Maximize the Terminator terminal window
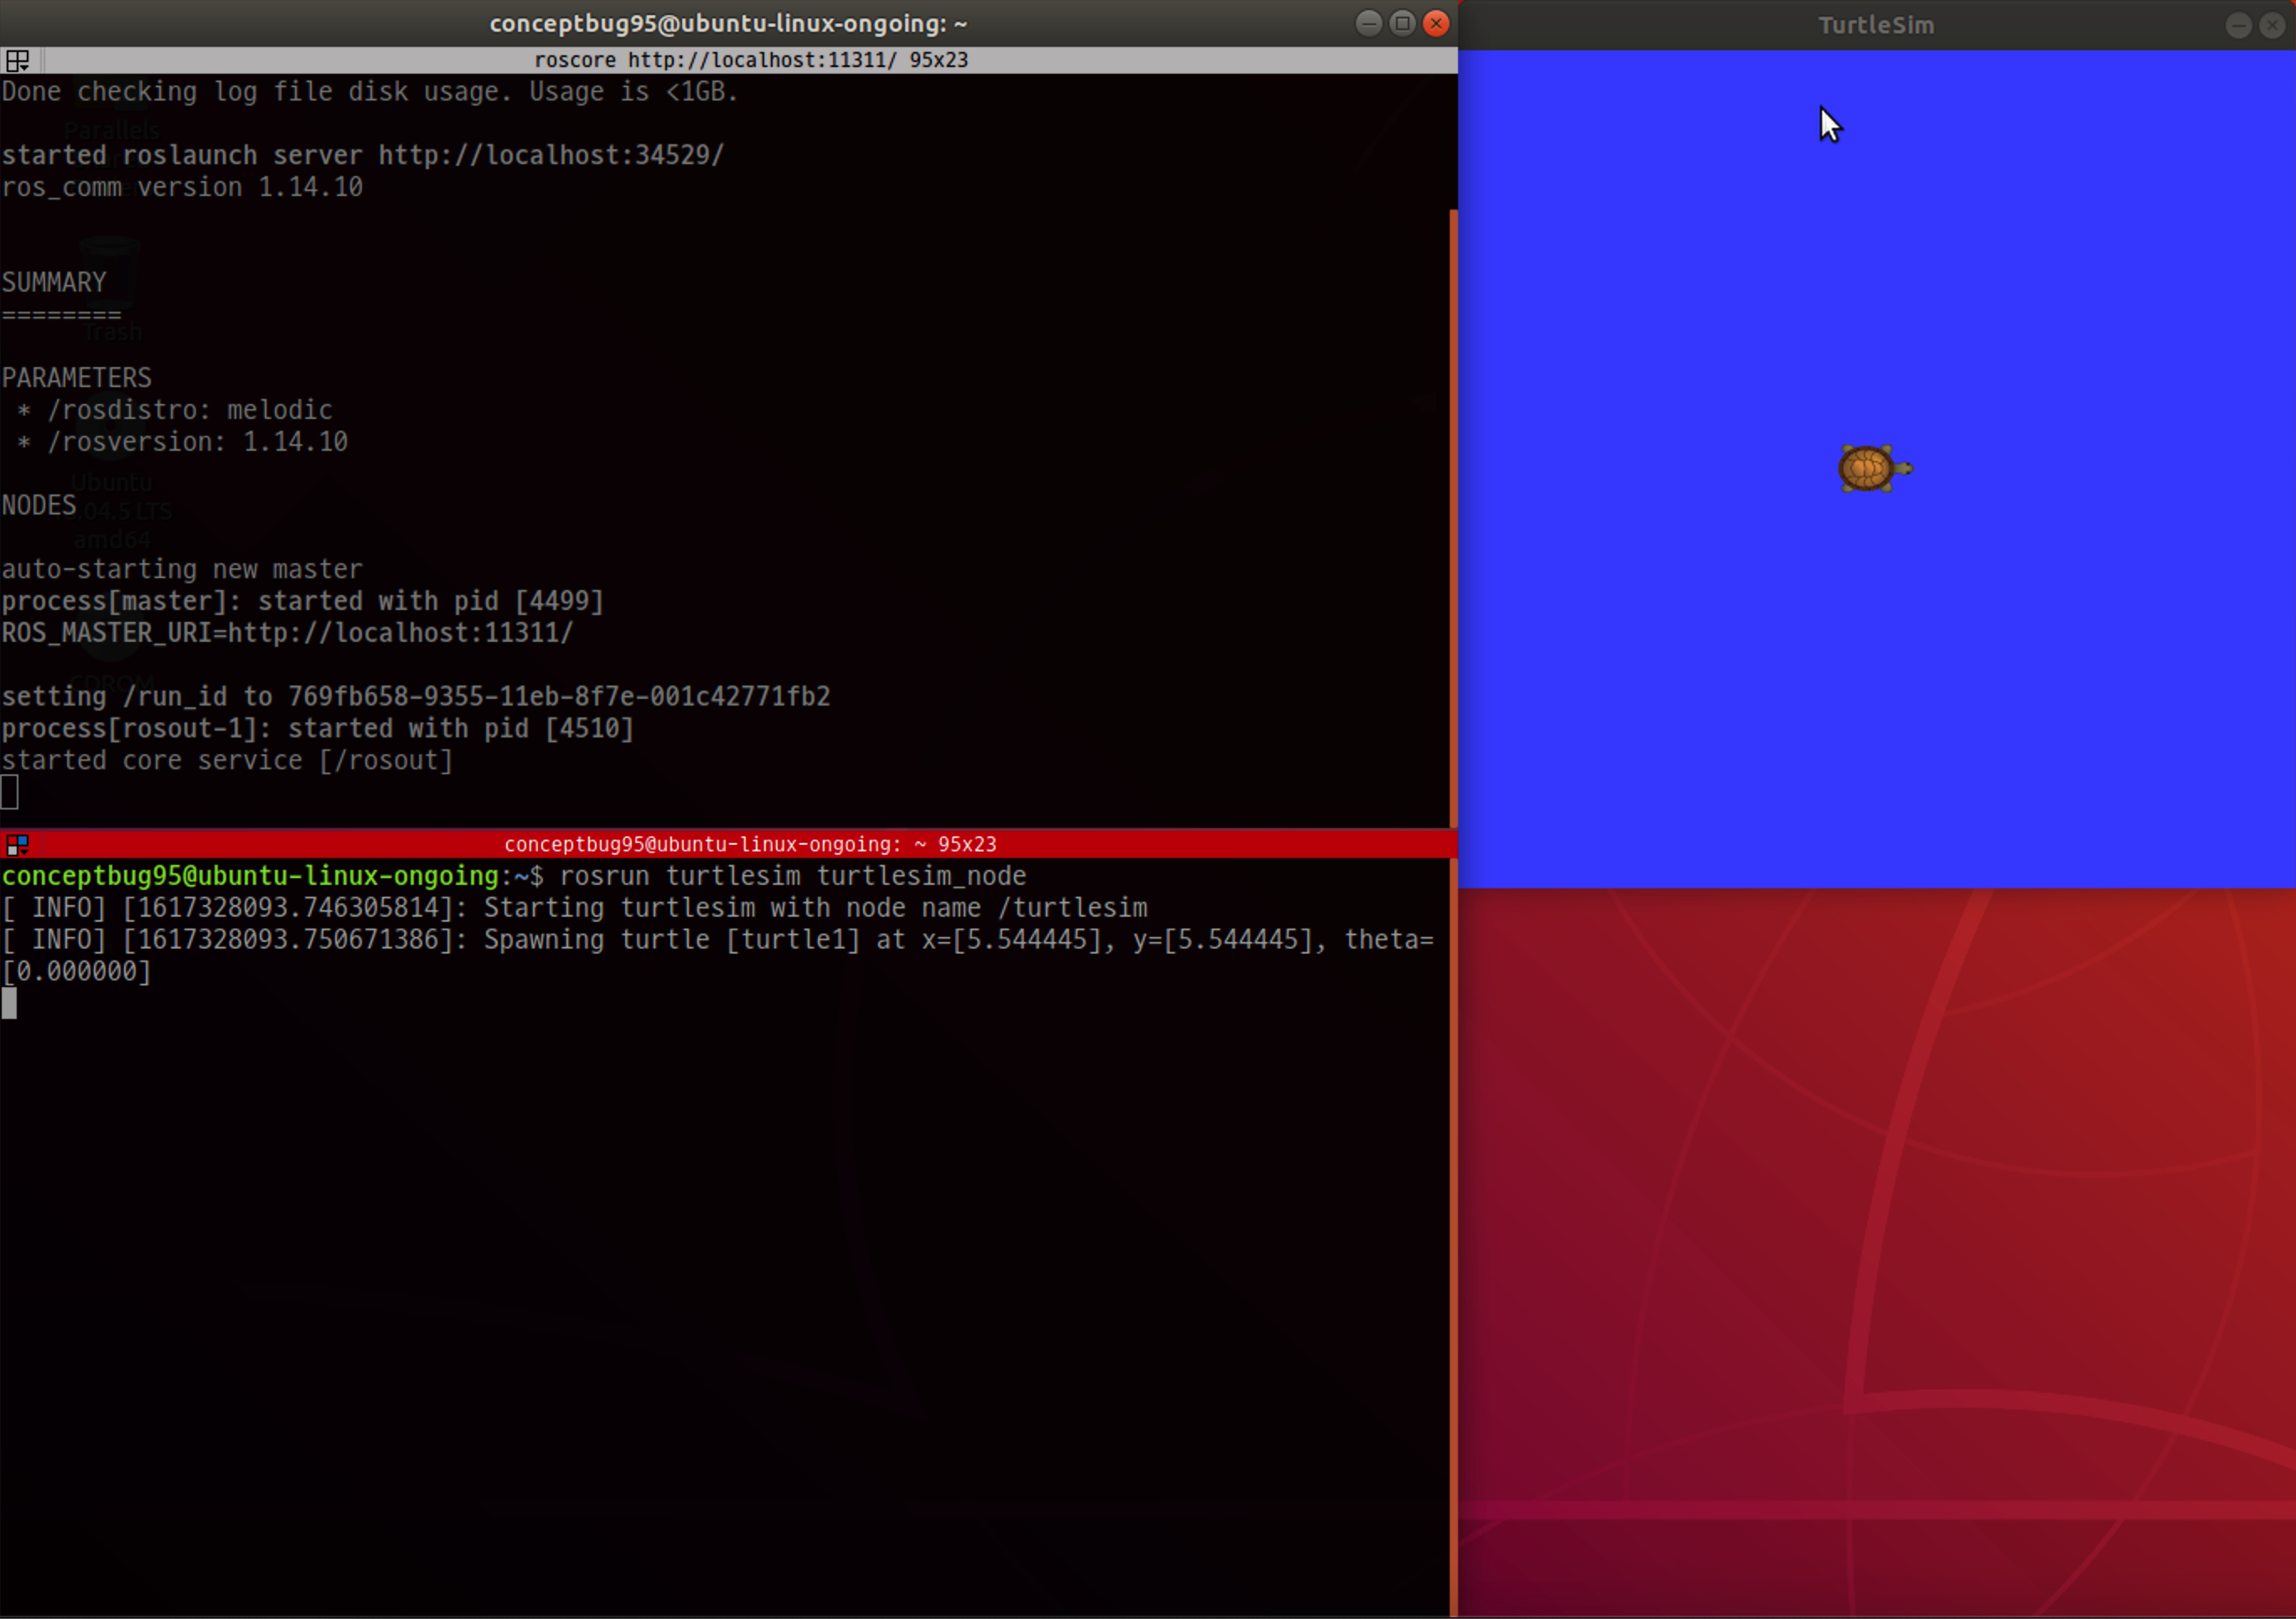 pos(1402,23)
